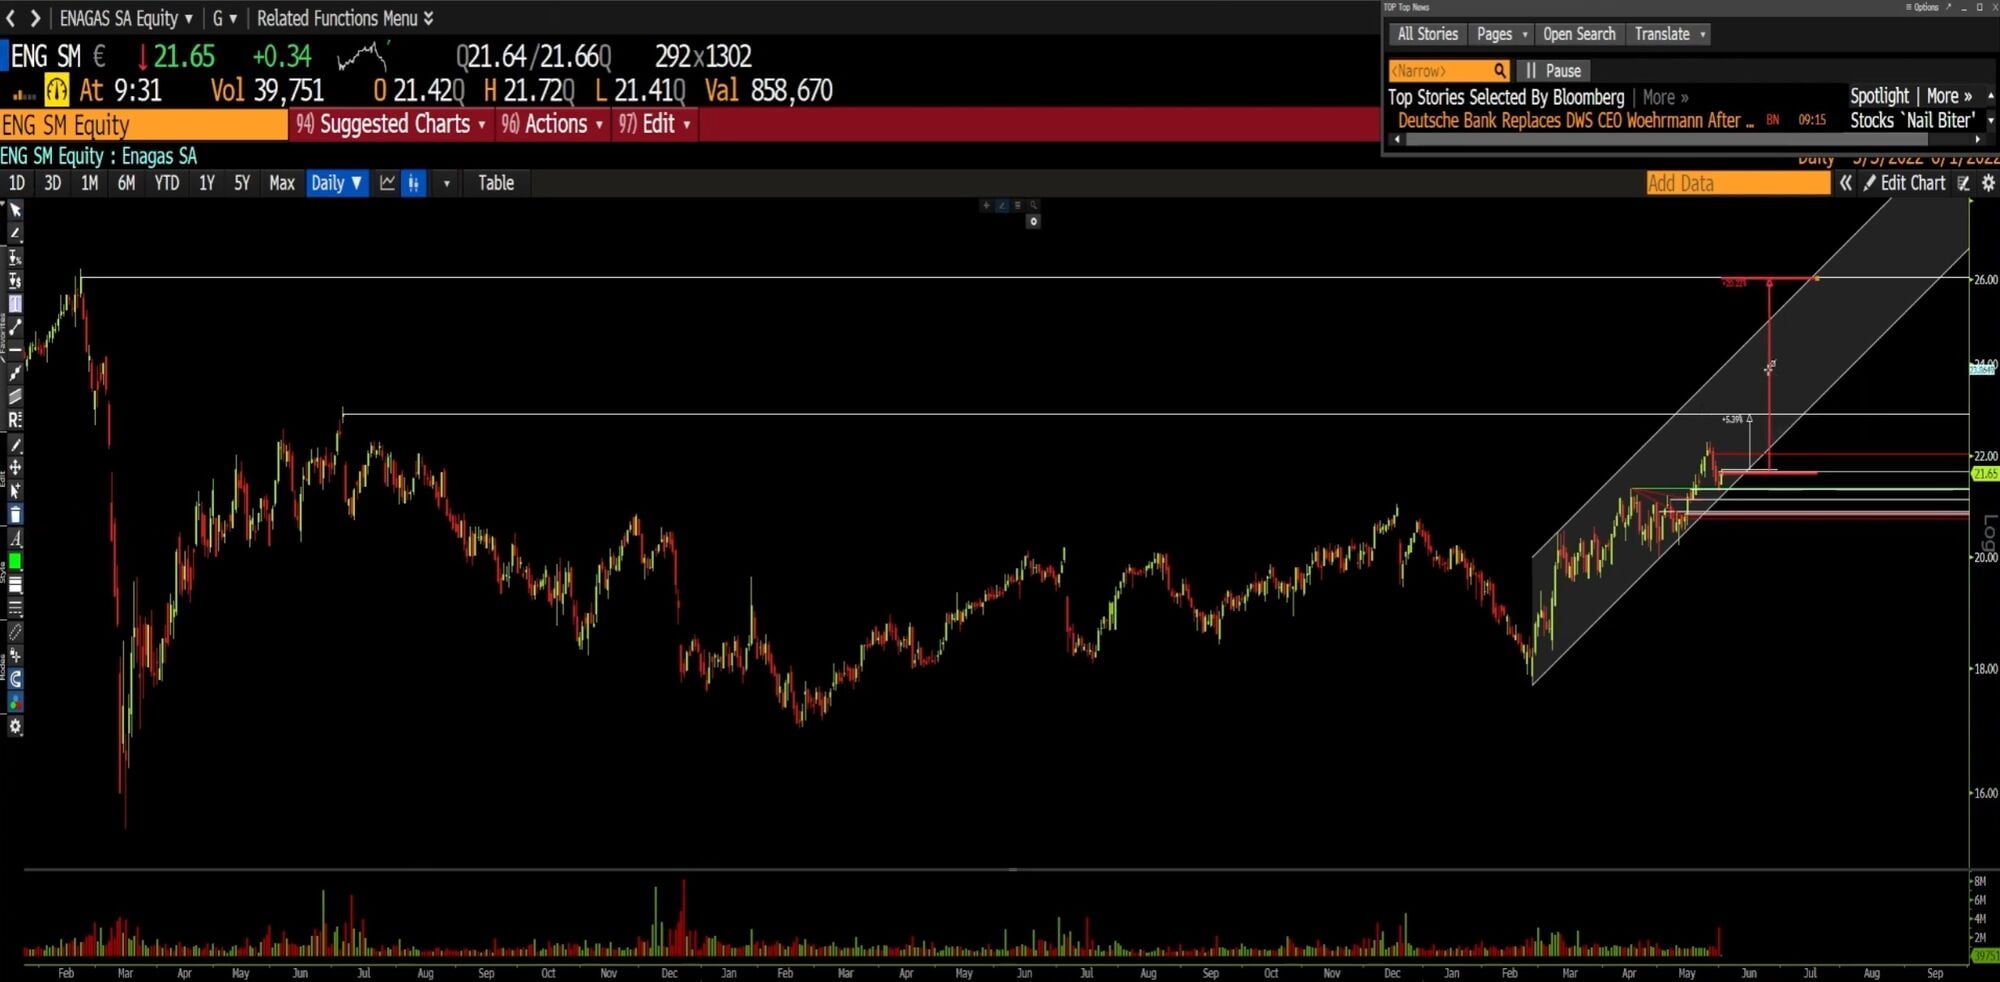Choose the parallel channel tool

(15, 397)
